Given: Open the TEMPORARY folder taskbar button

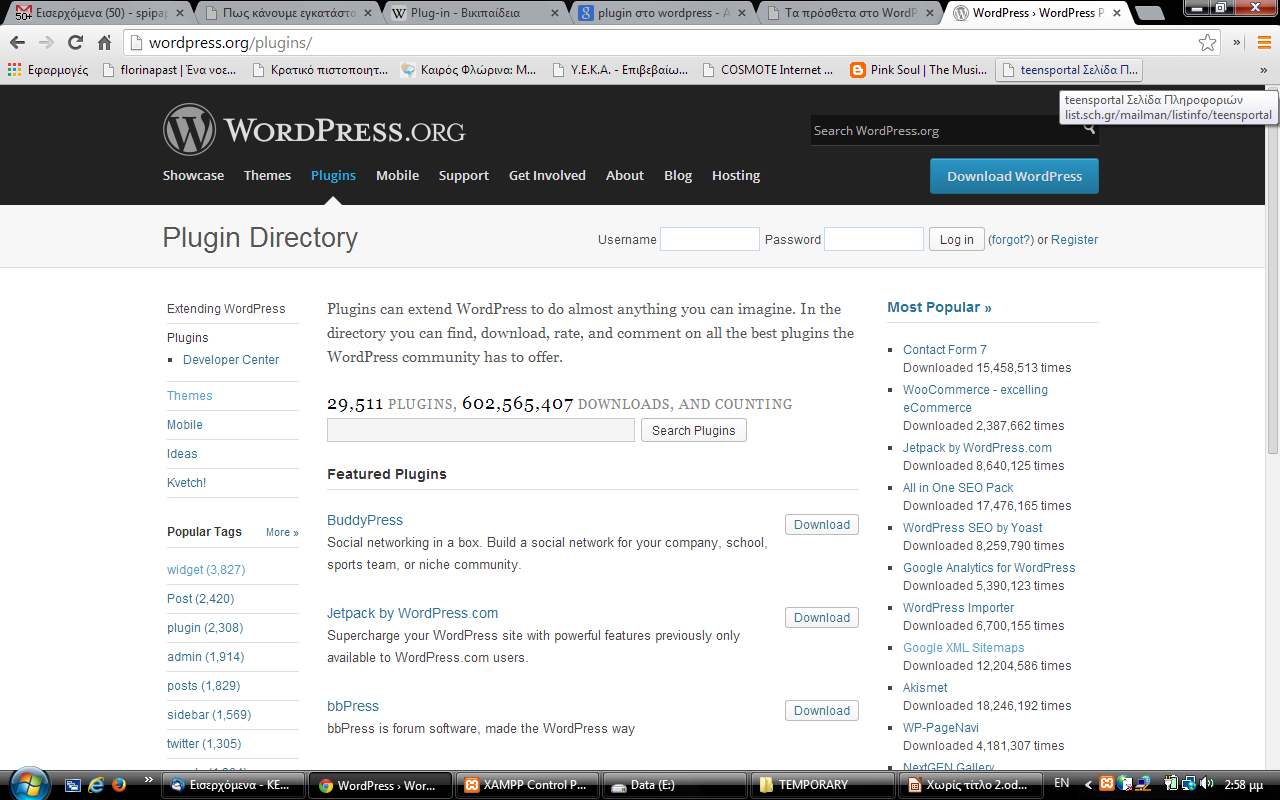Looking at the screenshot, I should pos(822,785).
